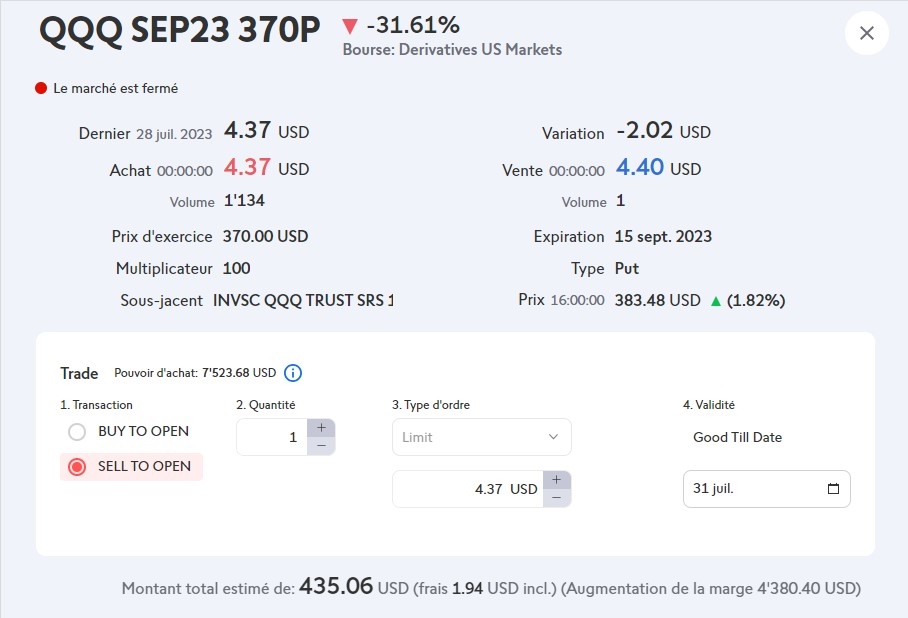Click the red market closed indicator
908x618 pixels.
41,88
